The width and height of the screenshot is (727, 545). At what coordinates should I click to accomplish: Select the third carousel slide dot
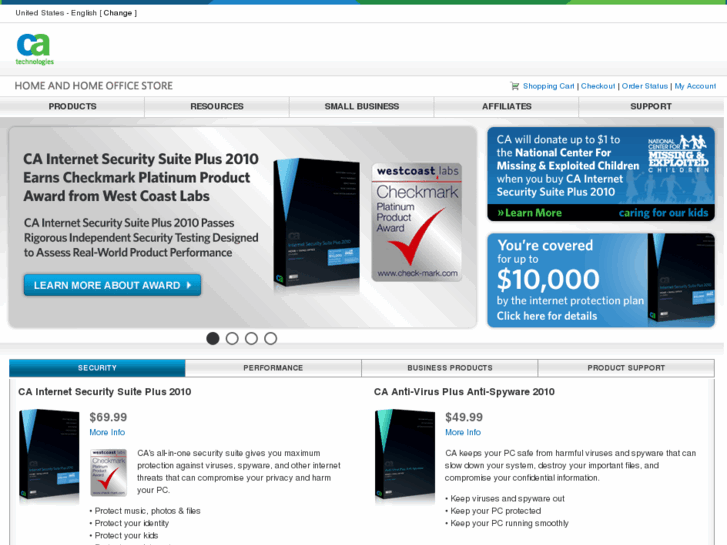251,339
